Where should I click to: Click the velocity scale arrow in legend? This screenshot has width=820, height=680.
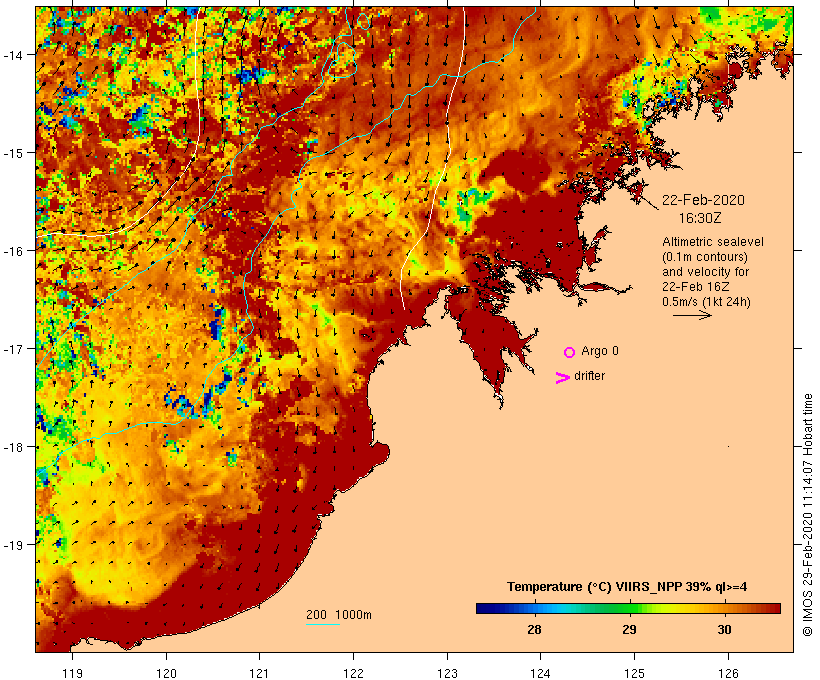pyautogui.click(x=692, y=315)
